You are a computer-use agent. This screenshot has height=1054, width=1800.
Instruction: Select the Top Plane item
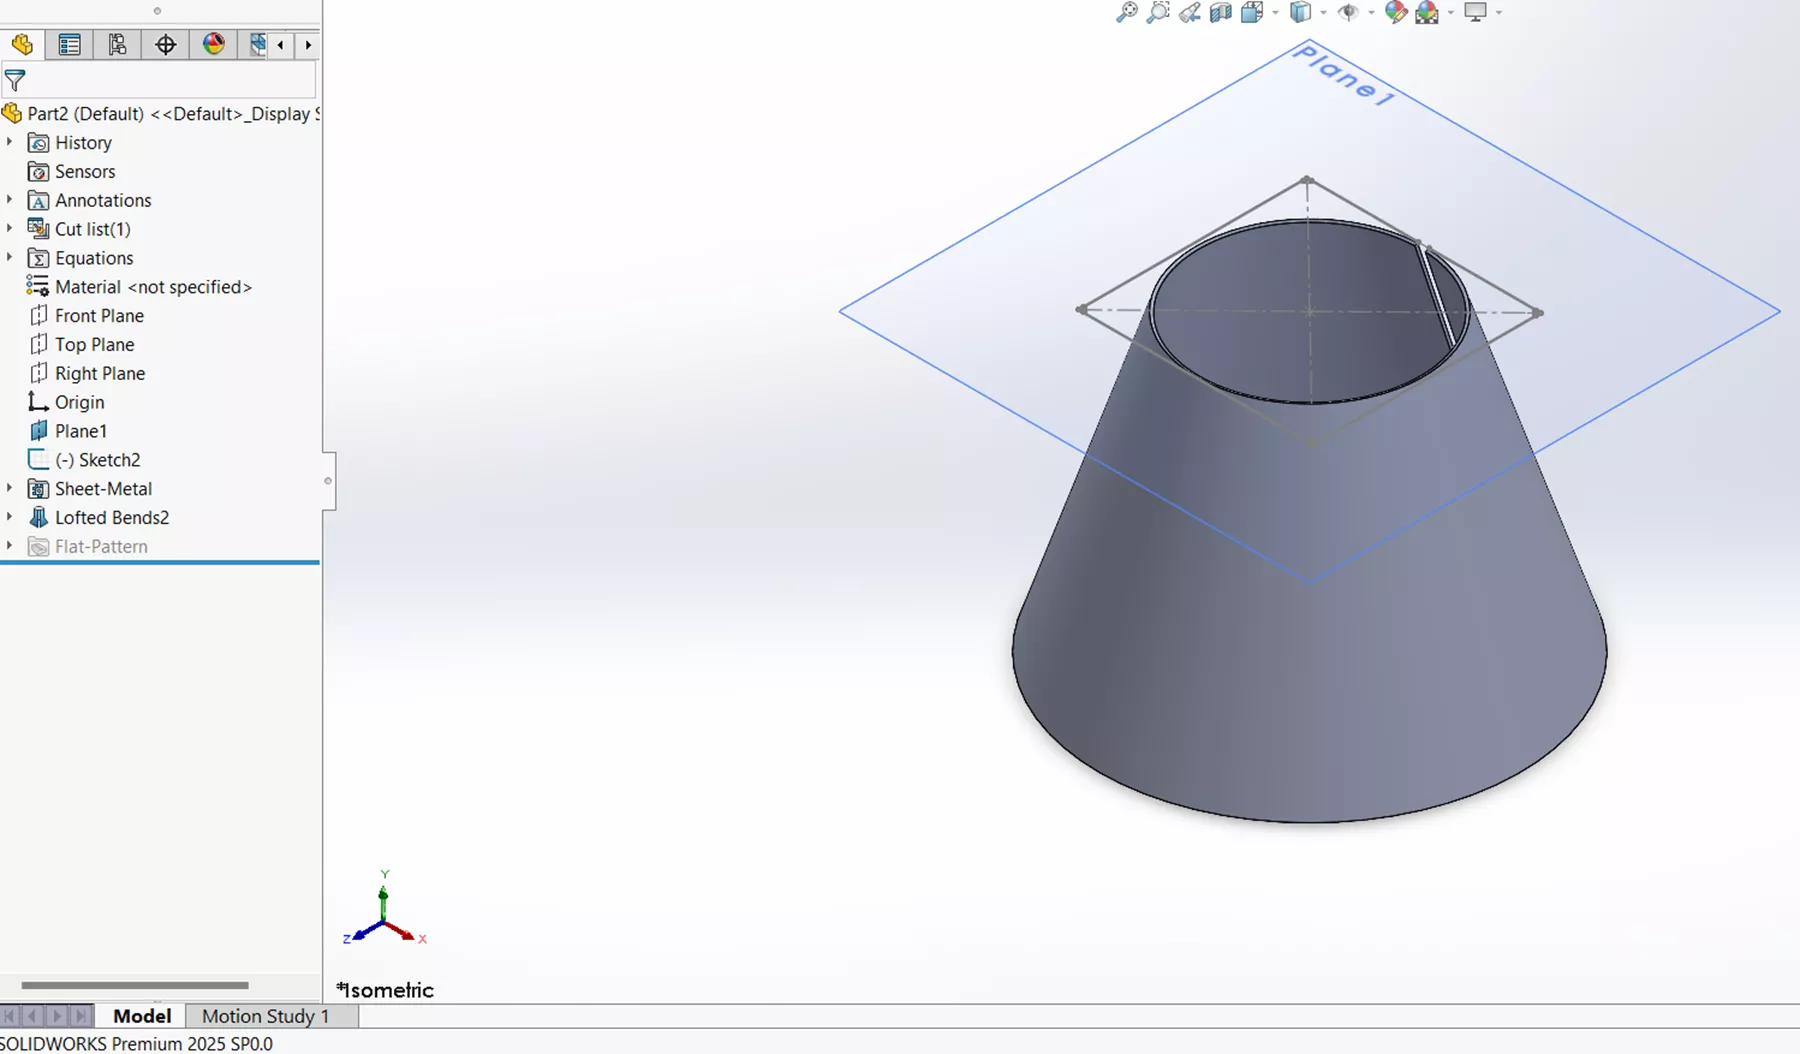94,345
